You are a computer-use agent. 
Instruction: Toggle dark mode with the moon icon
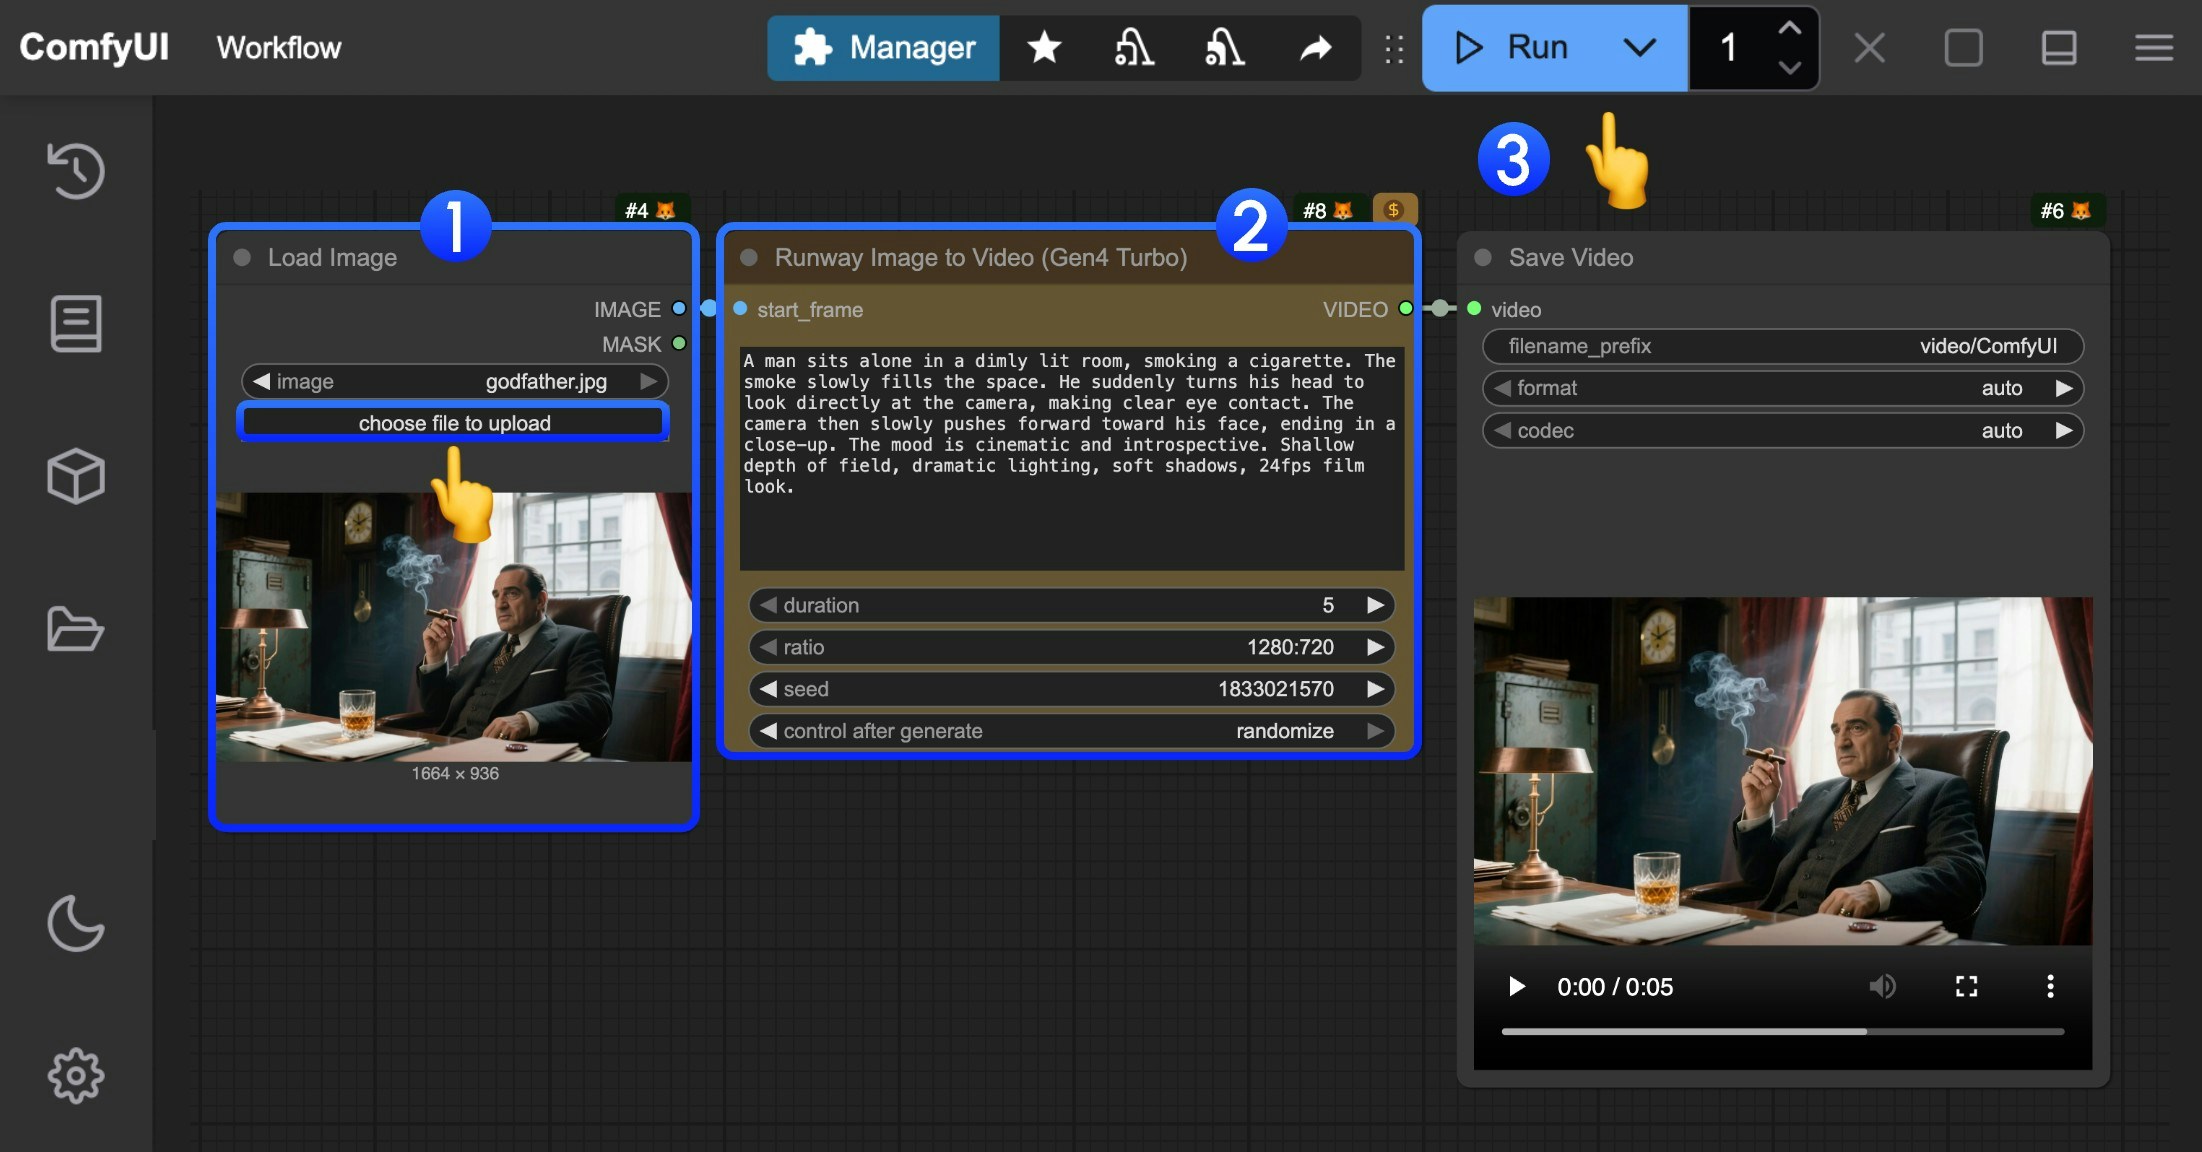pyautogui.click(x=76, y=923)
